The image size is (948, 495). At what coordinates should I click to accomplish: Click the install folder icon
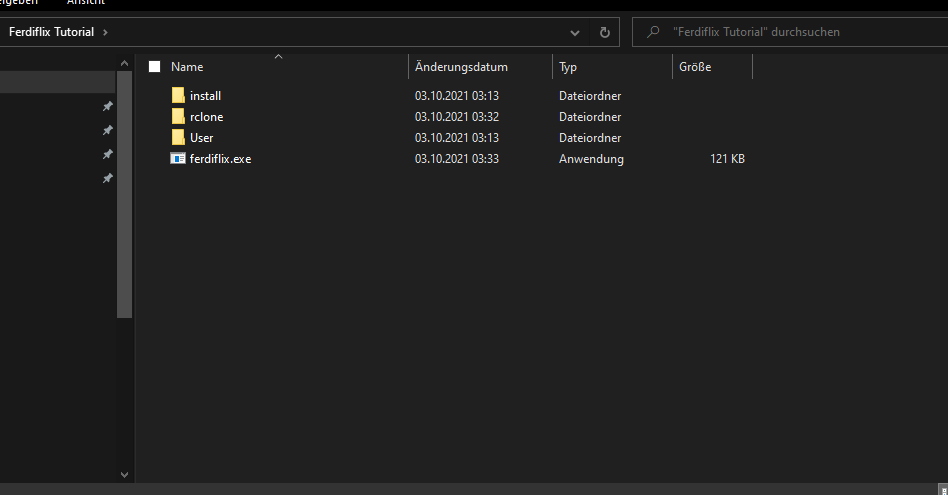tap(178, 96)
